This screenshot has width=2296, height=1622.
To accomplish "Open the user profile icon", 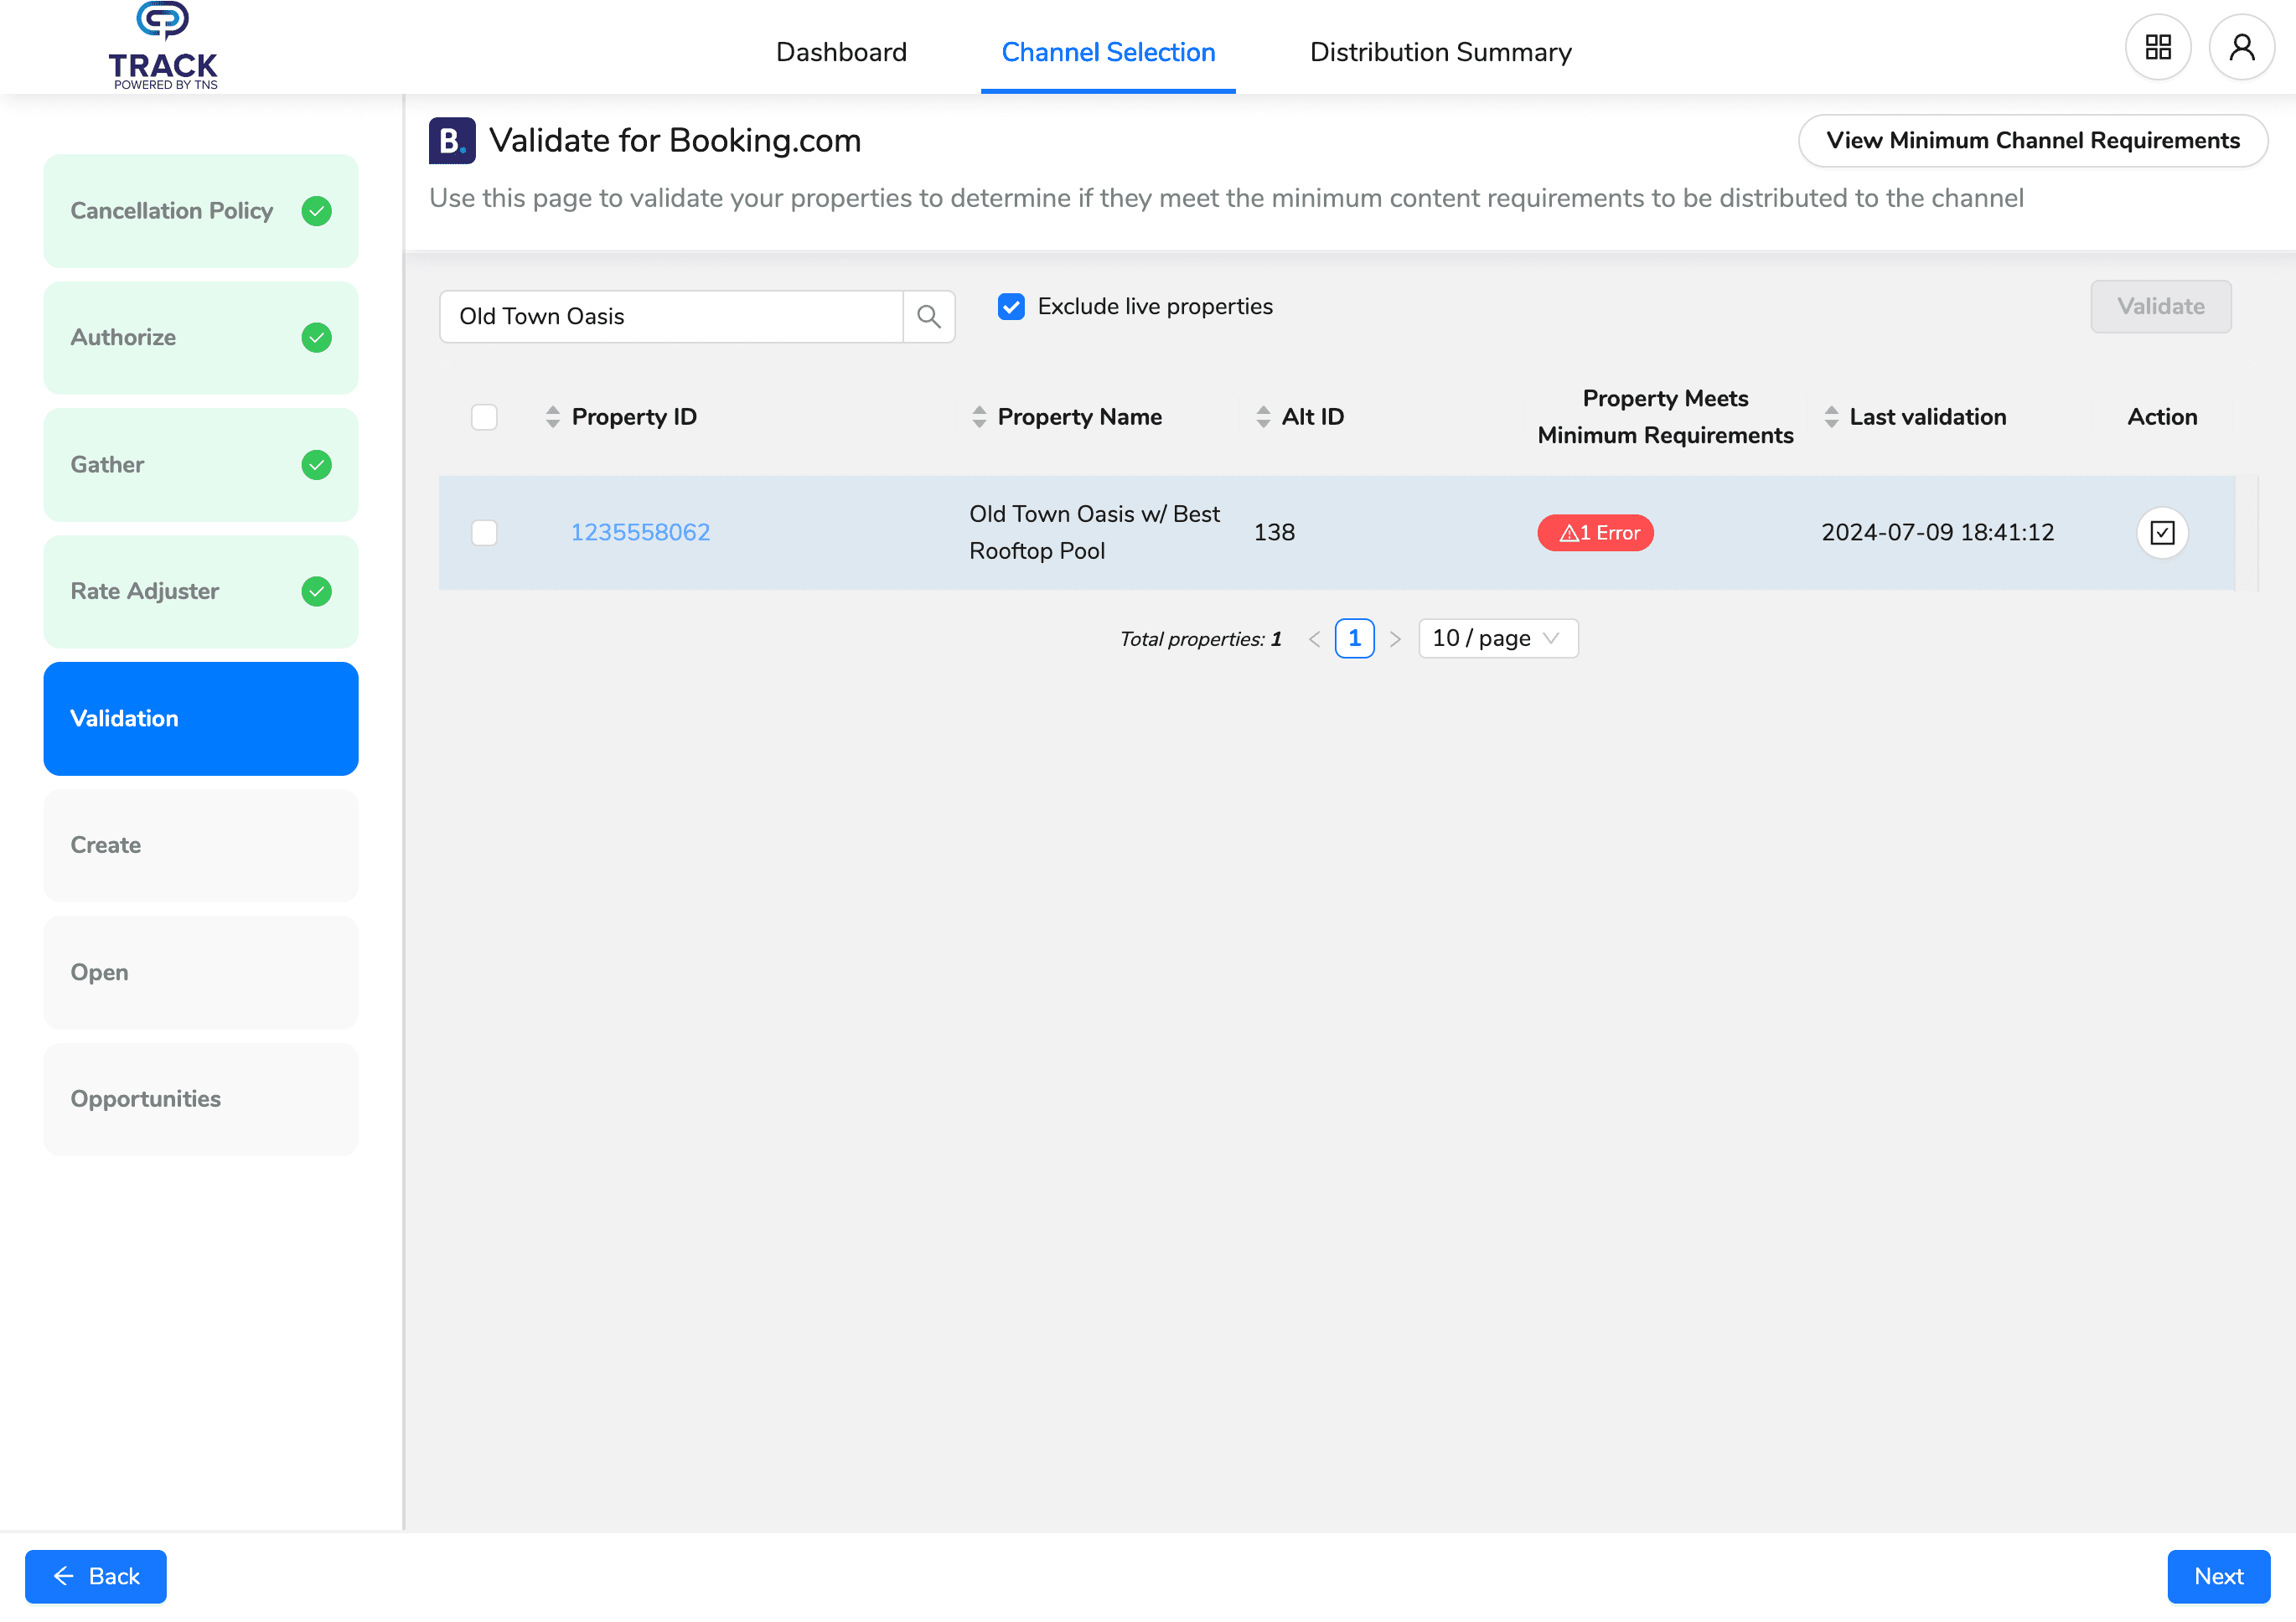I will (x=2242, y=47).
